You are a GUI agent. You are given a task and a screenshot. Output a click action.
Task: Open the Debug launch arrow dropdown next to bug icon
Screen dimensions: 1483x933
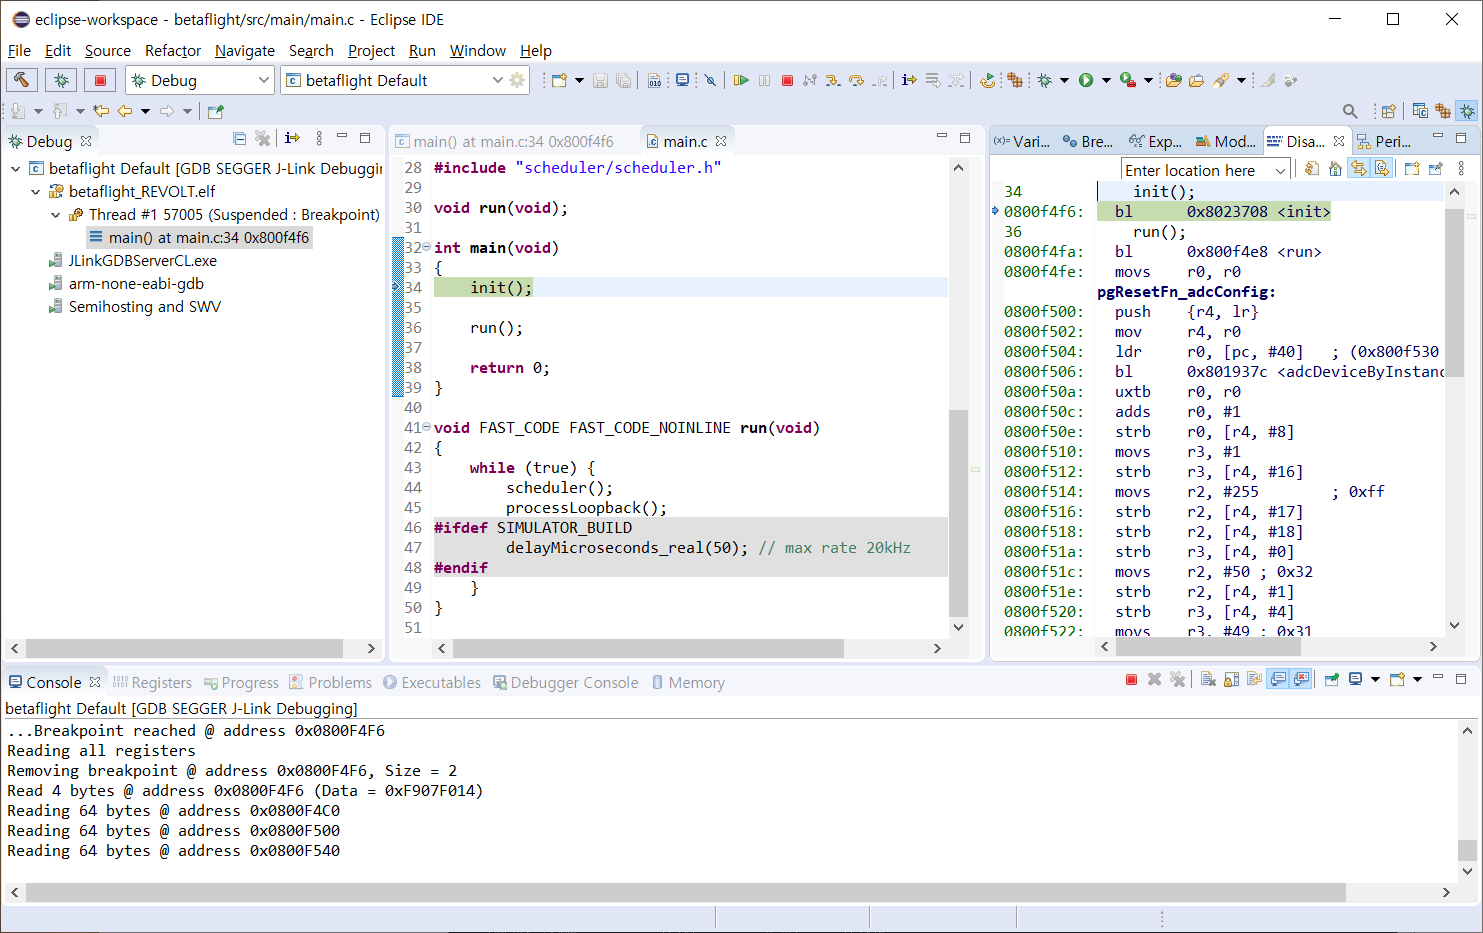(1064, 80)
